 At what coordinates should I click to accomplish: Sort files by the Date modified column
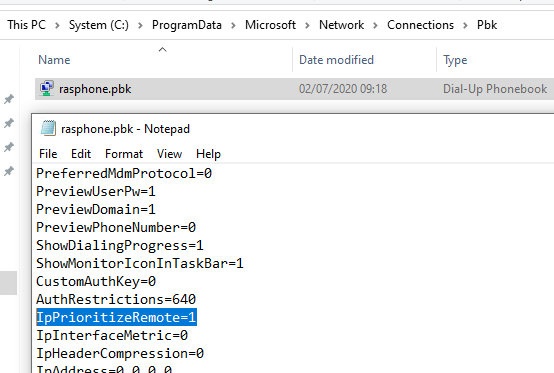click(336, 60)
